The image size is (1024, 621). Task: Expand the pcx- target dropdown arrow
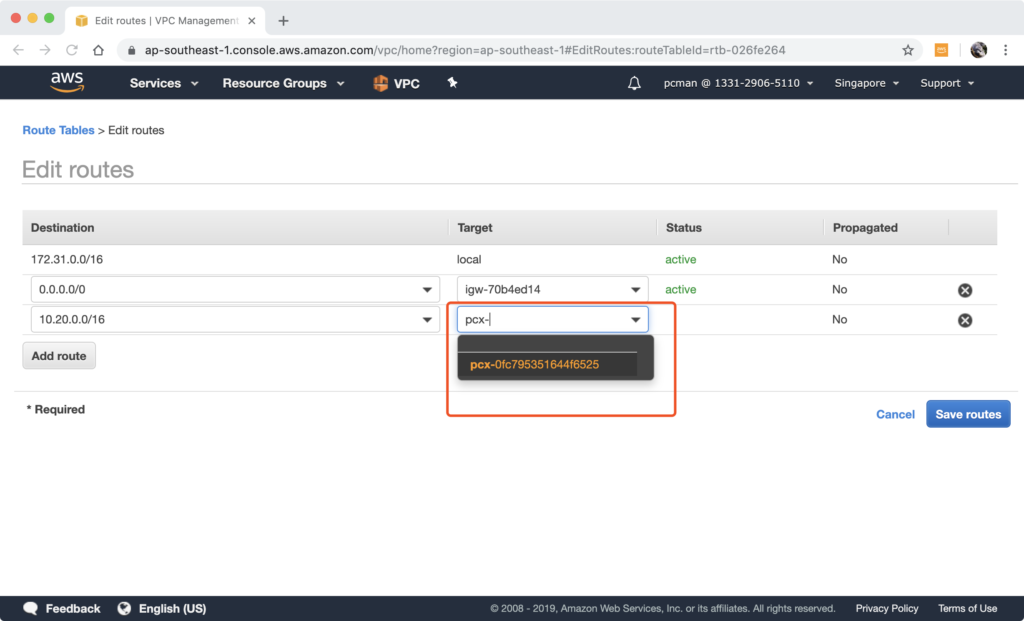tap(635, 320)
